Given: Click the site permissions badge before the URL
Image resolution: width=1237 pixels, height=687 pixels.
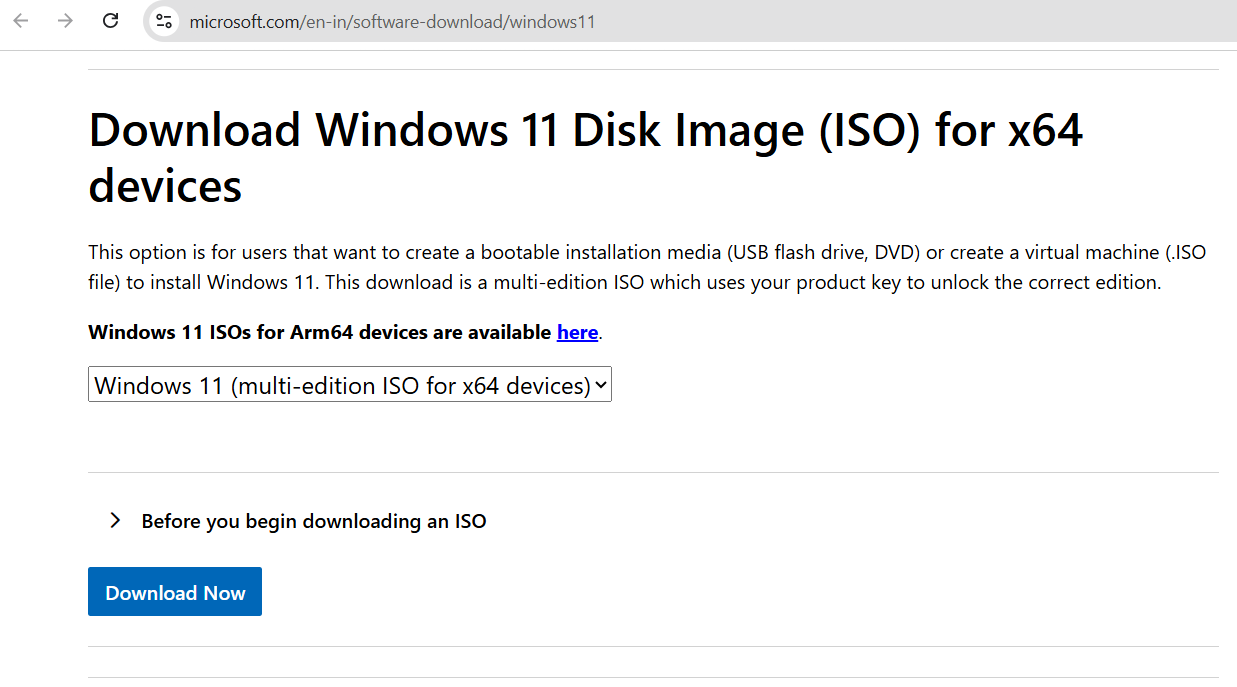Looking at the screenshot, I should pyautogui.click(x=162, y=21).
